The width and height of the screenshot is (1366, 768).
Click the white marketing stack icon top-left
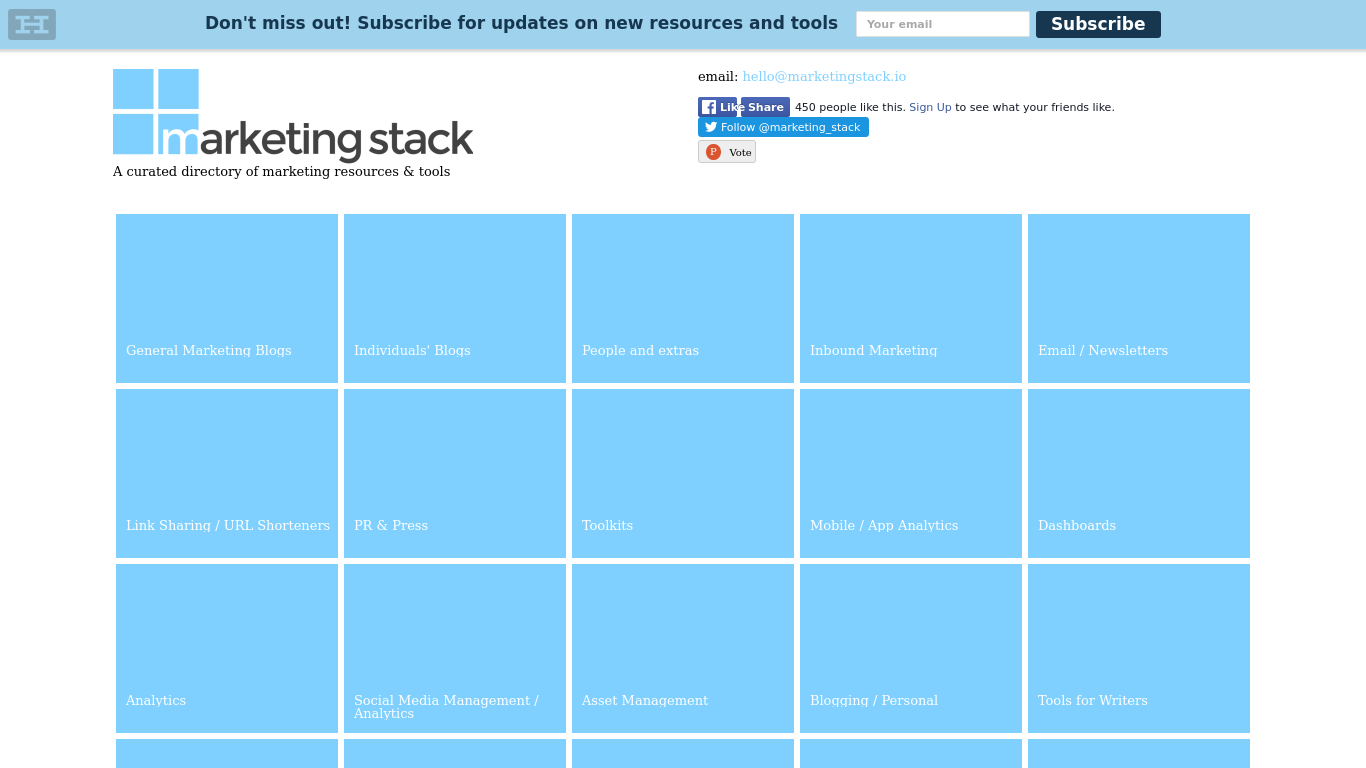[31, 24]
